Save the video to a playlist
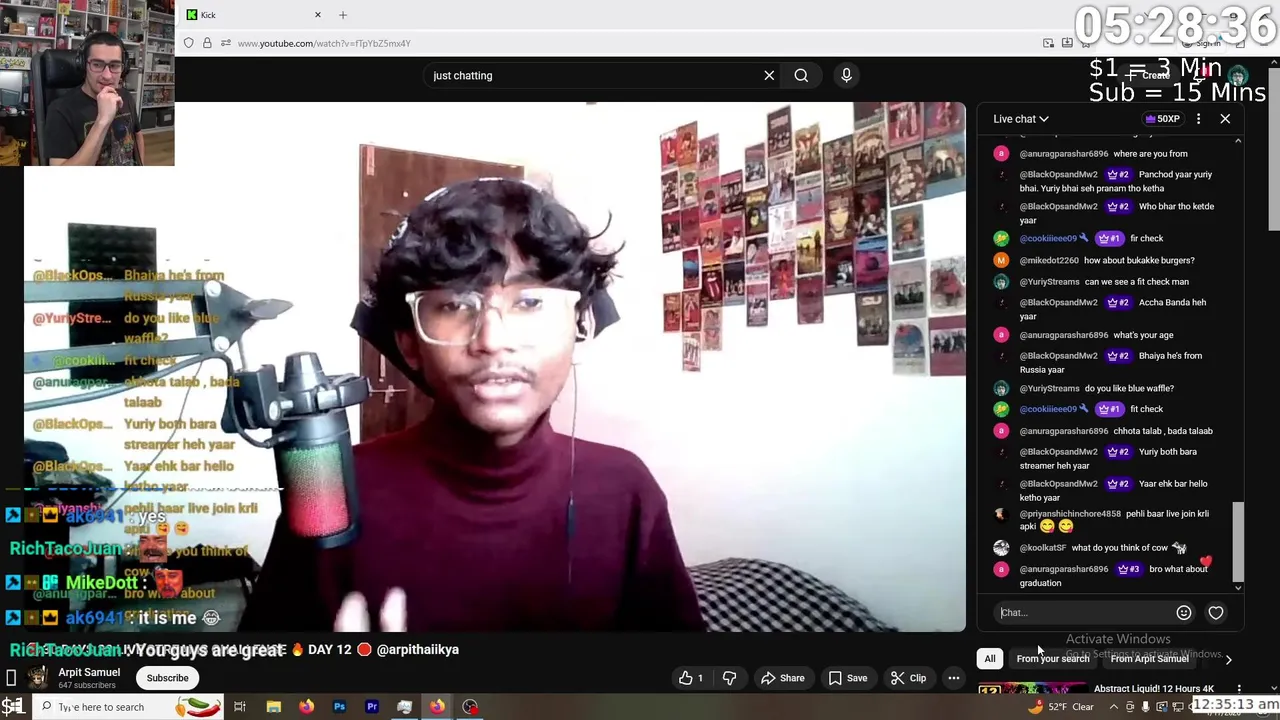 847,678
